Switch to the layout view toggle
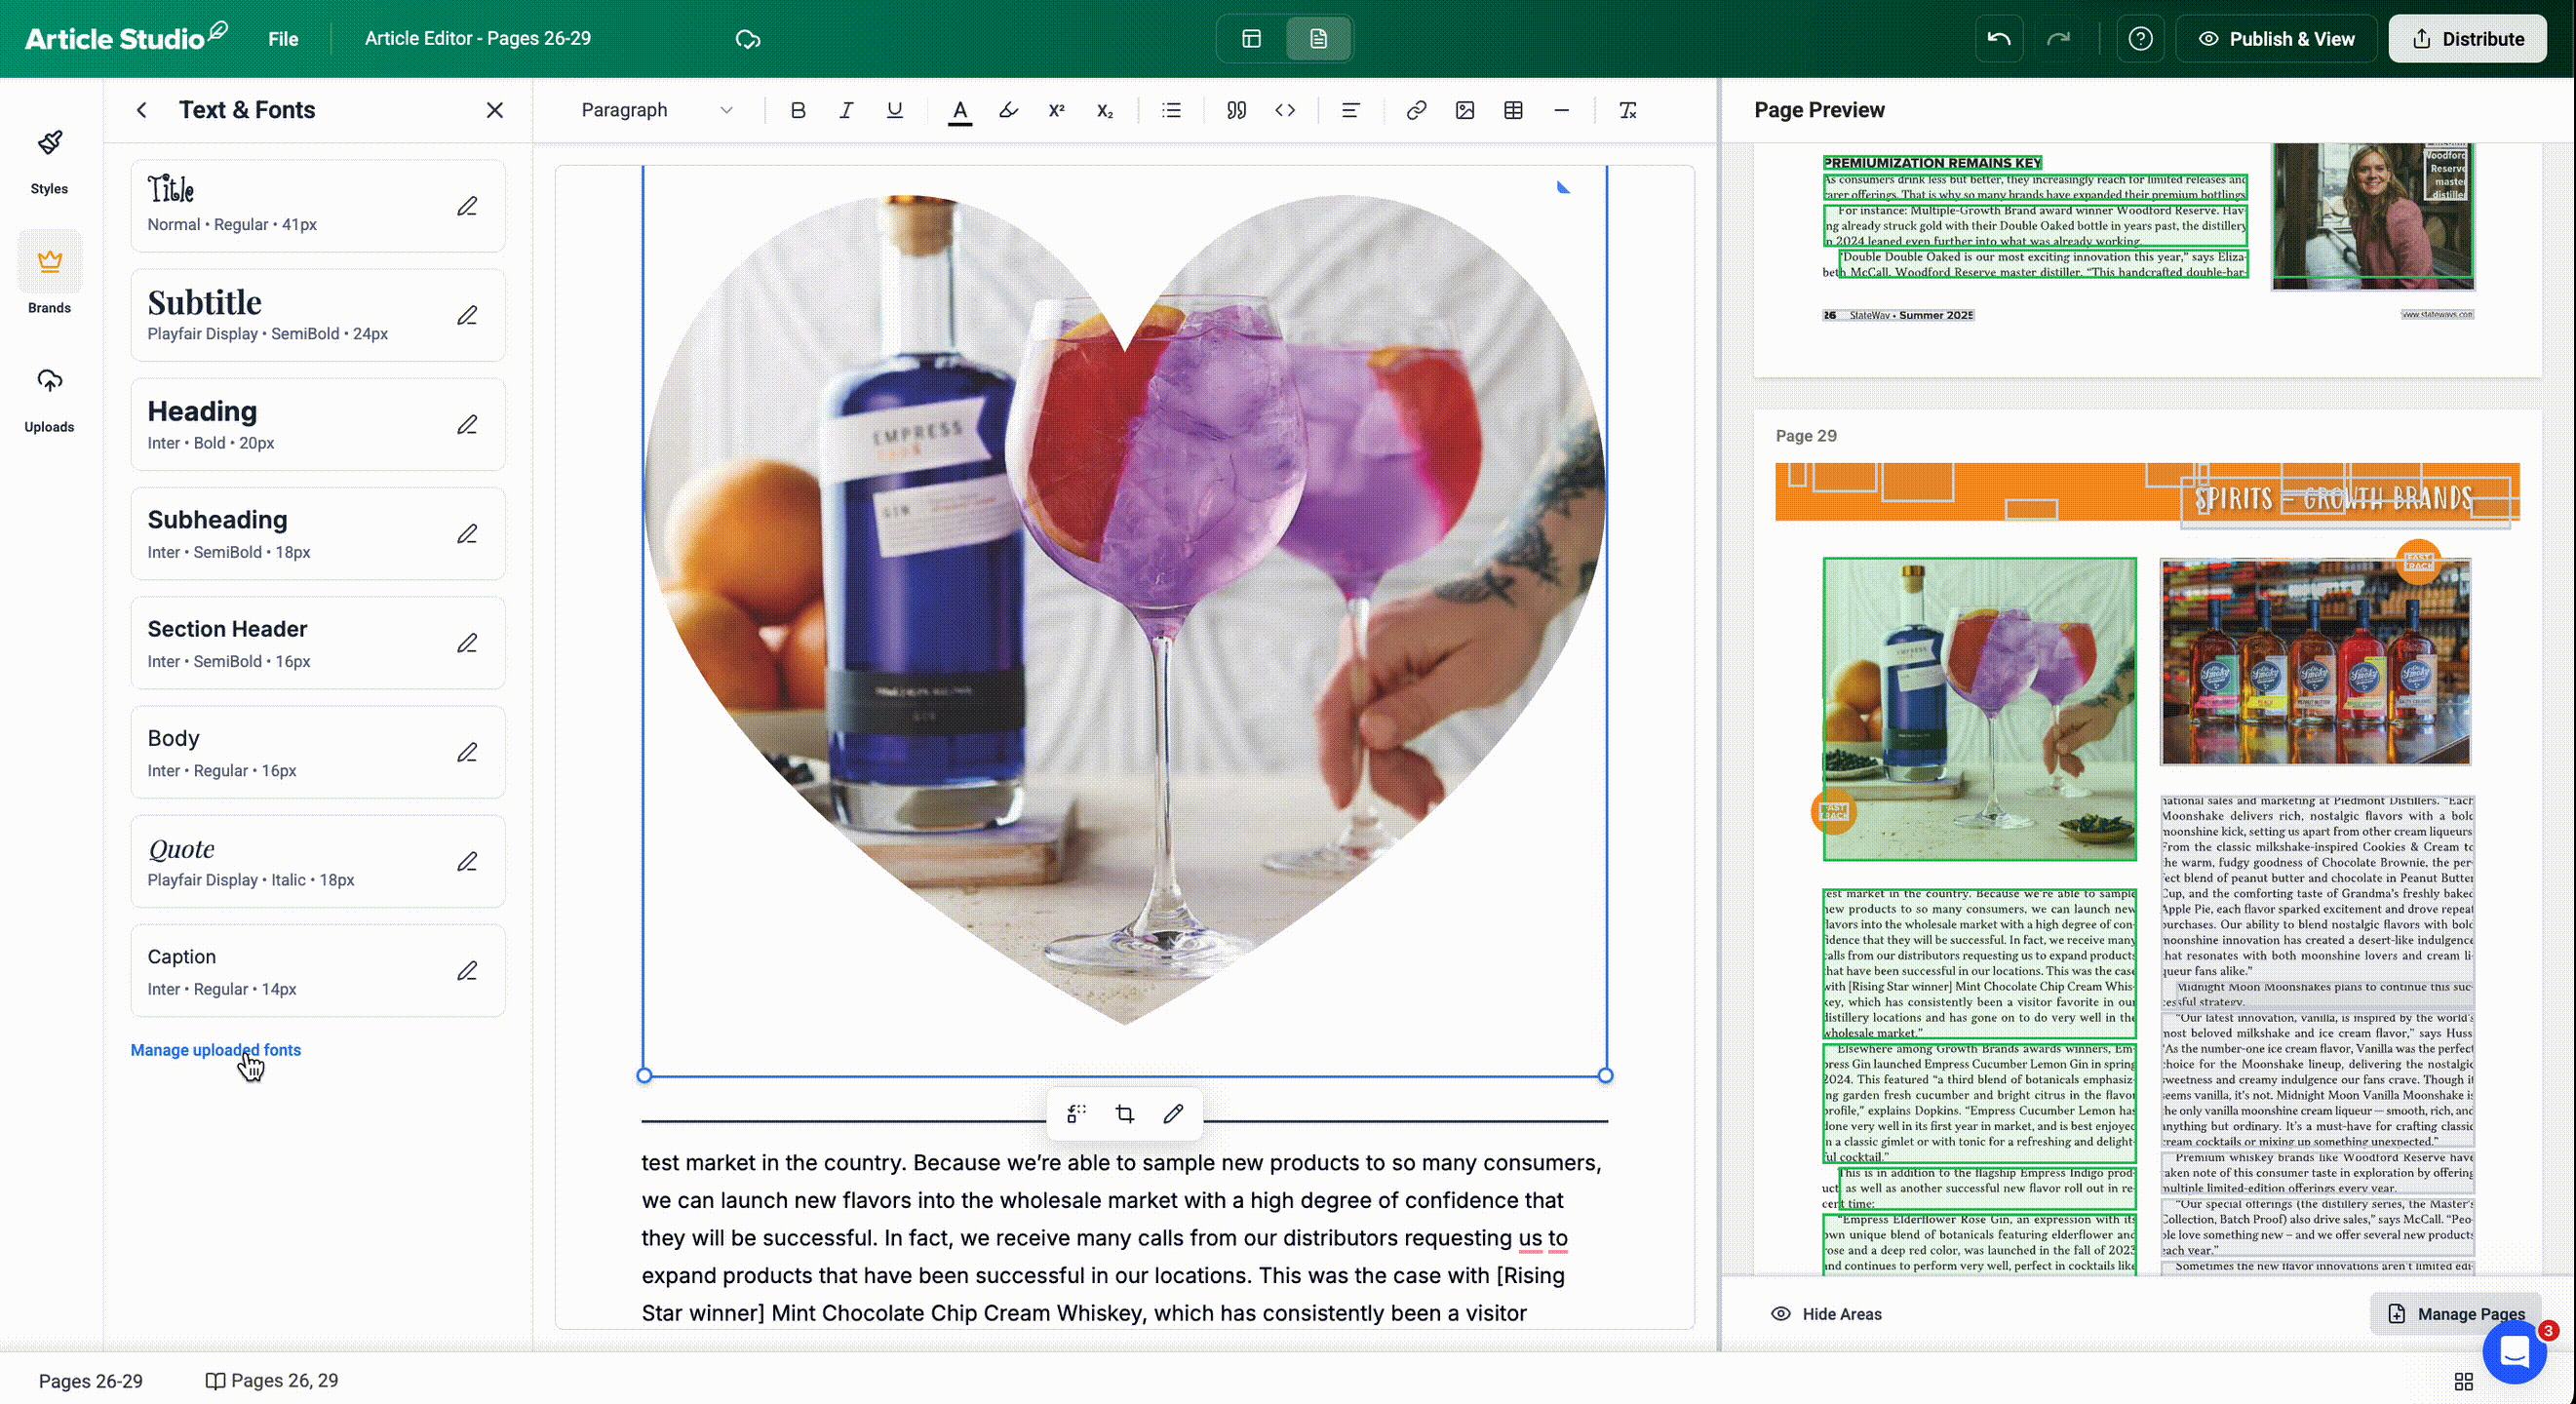 point(1251,39)
